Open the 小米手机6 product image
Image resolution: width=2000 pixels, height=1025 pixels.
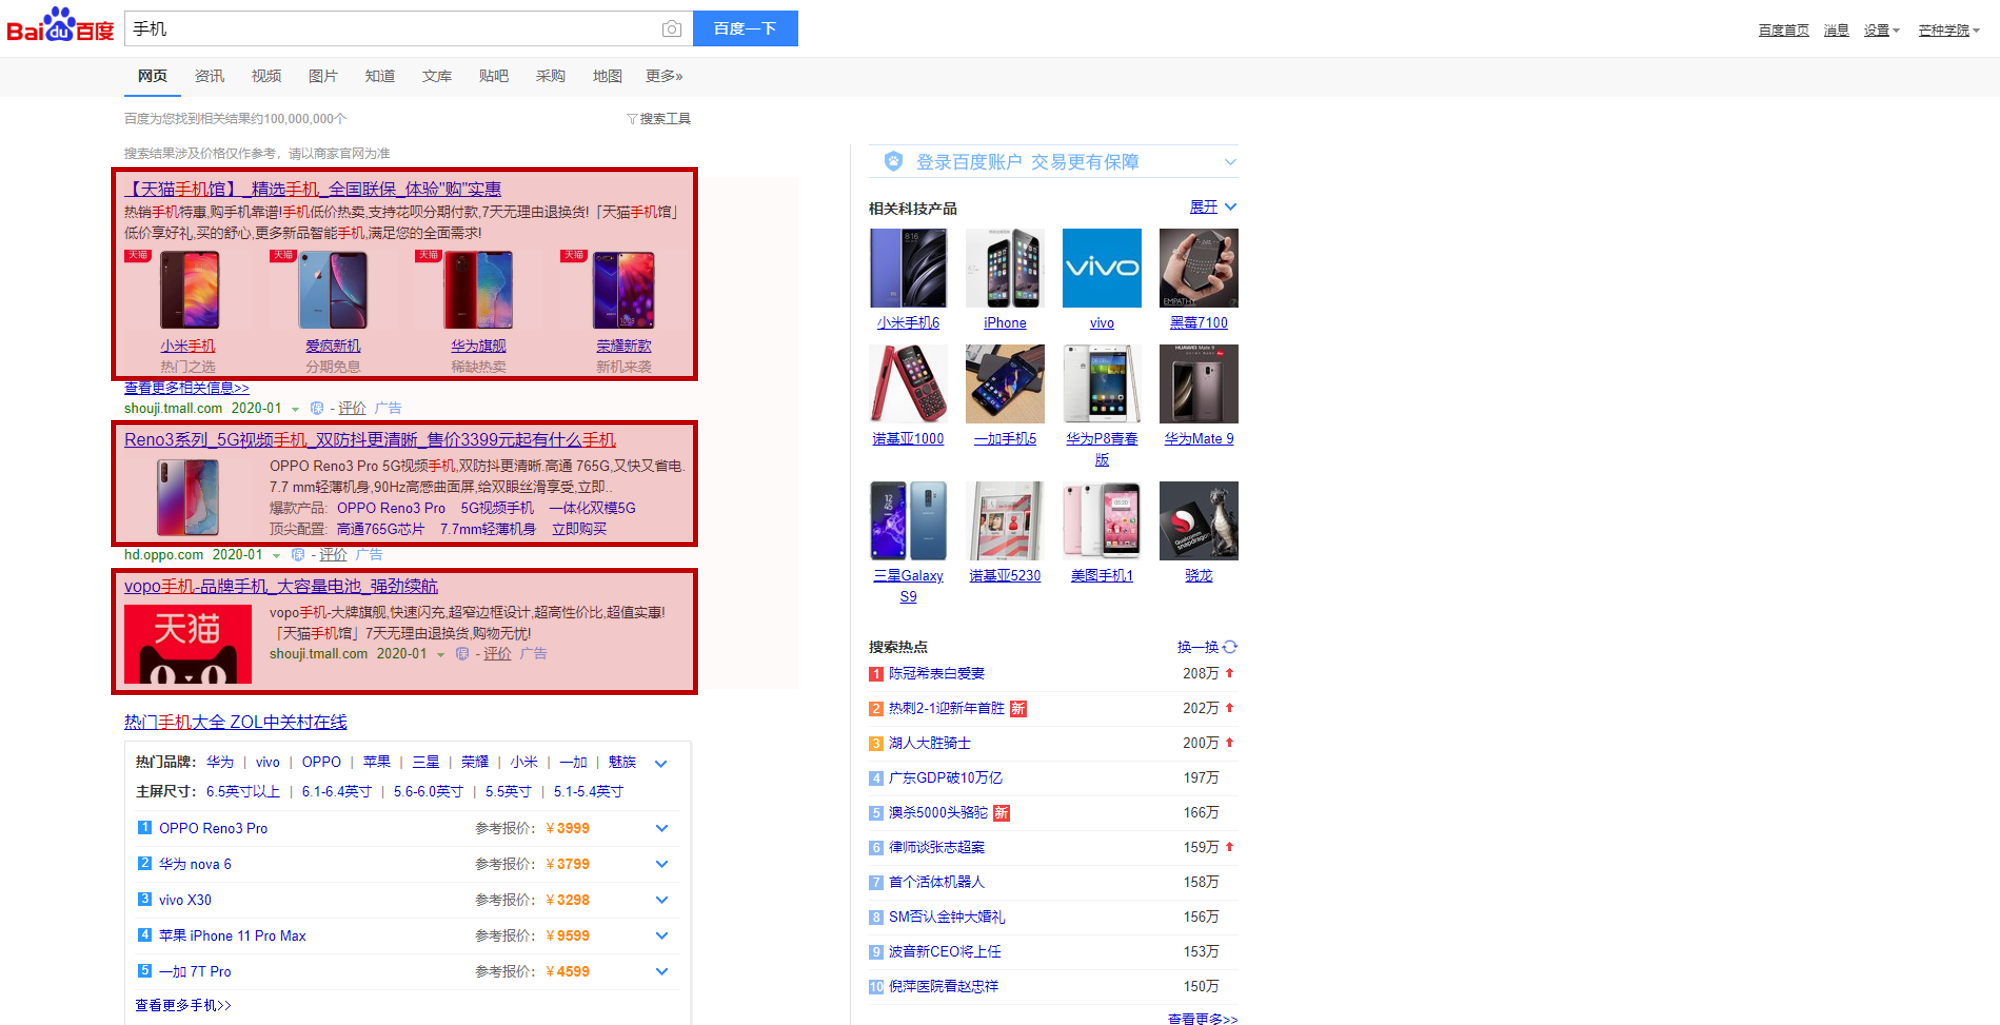click(908, 268)
